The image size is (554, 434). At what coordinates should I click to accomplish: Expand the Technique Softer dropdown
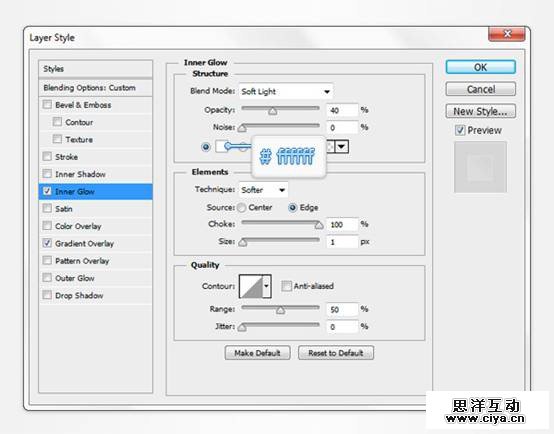point(263,190)
